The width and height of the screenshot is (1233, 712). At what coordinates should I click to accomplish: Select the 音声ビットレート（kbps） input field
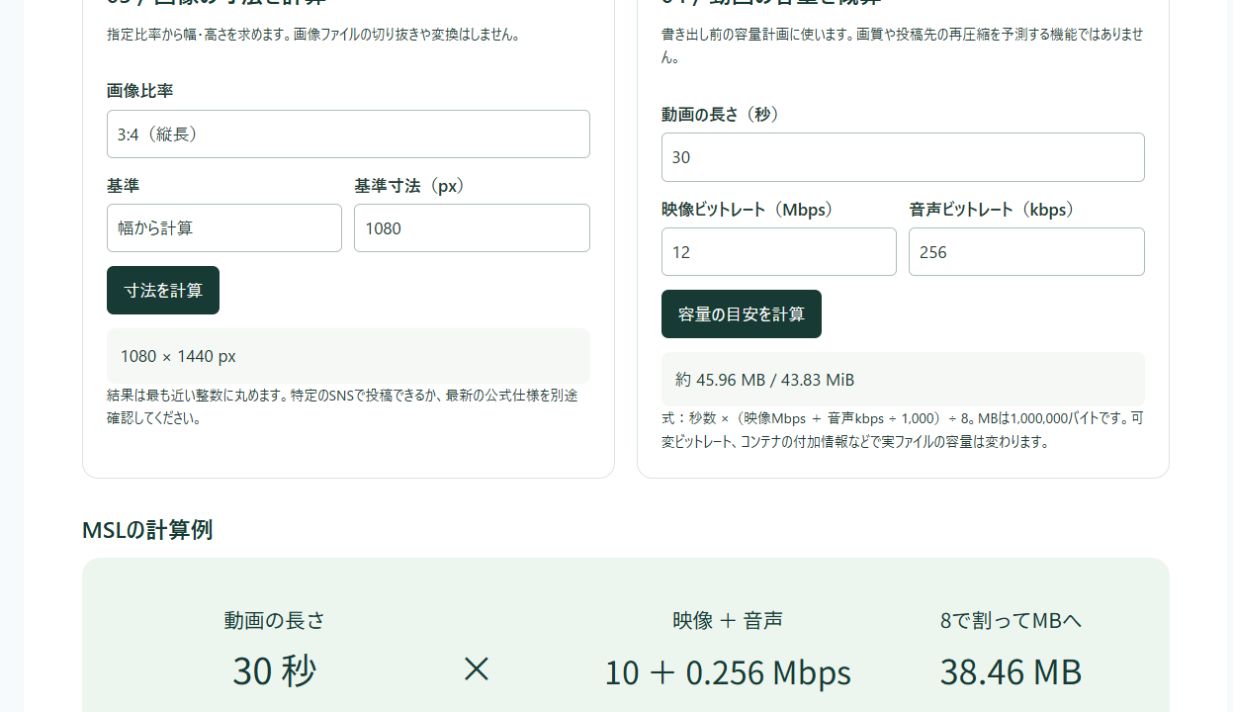coord(1027,252)
